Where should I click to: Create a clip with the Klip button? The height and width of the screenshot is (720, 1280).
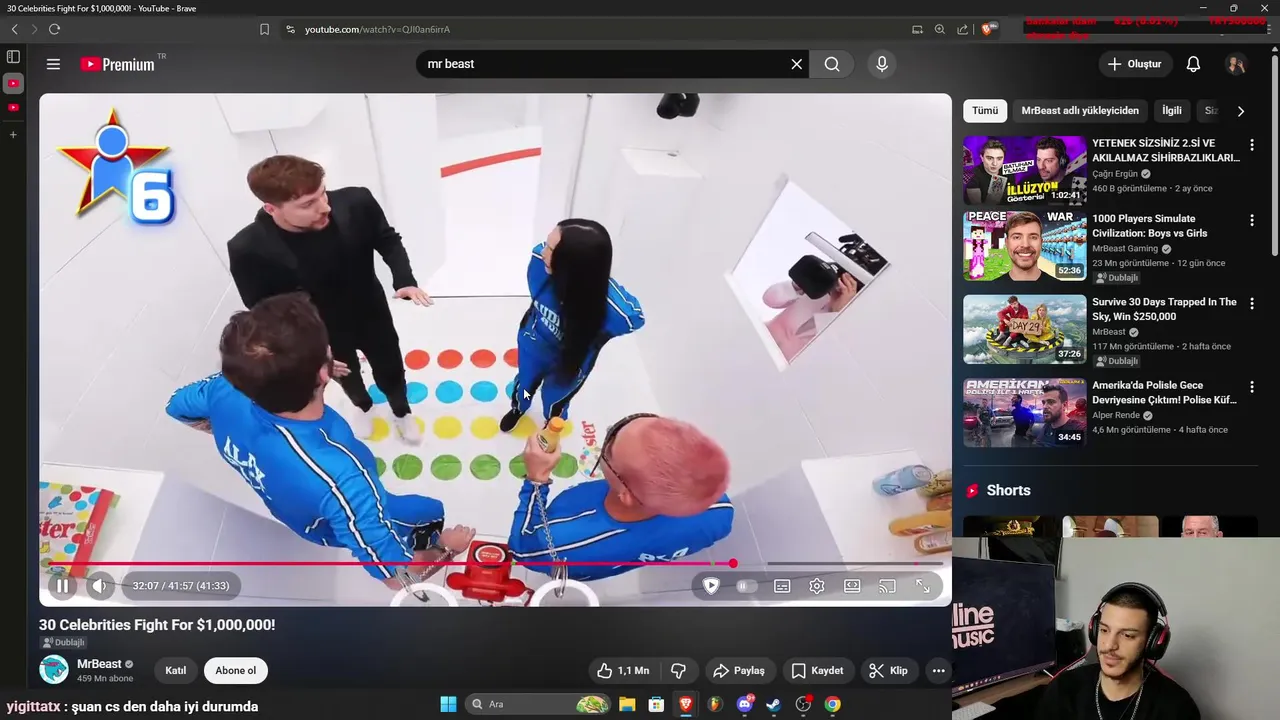coord(888,671)
